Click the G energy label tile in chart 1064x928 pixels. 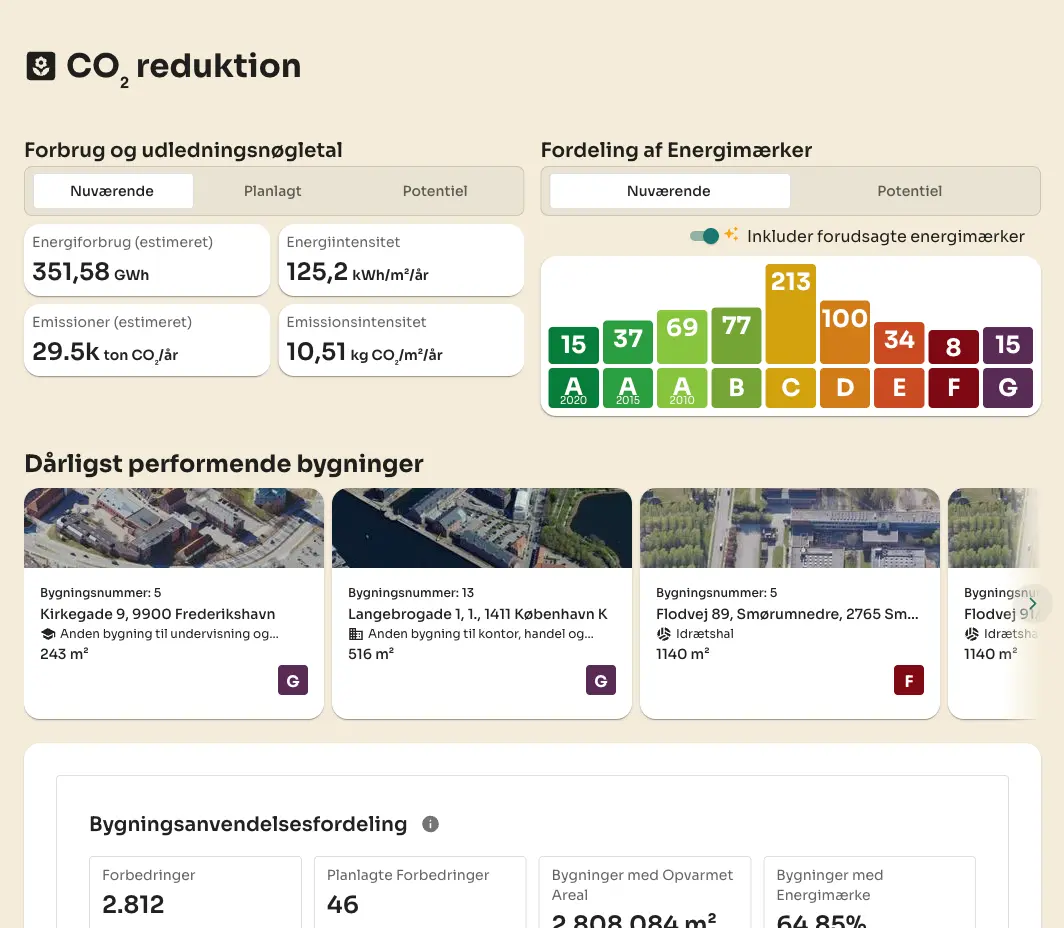[1008, 387]
